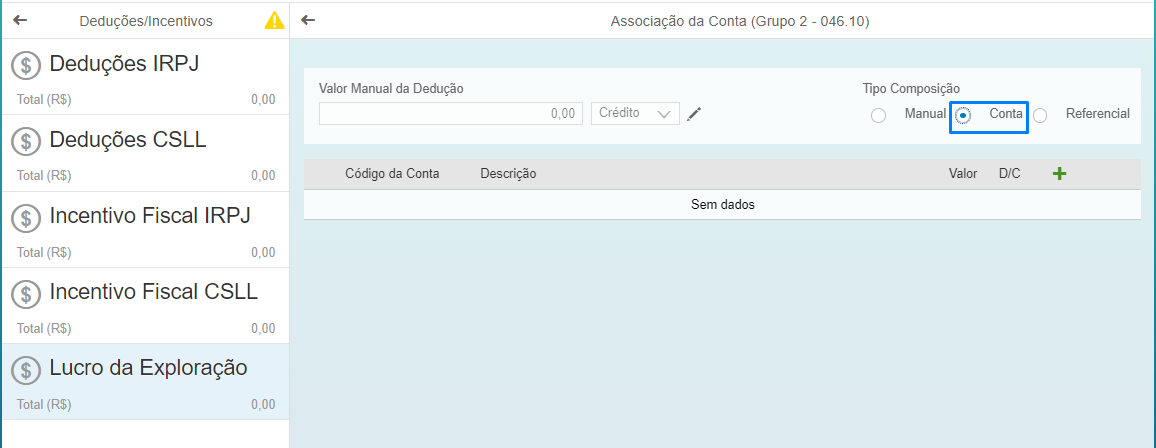
Task: Click dollar icon beside Deduções IRPJ
Action: point(26,66)
